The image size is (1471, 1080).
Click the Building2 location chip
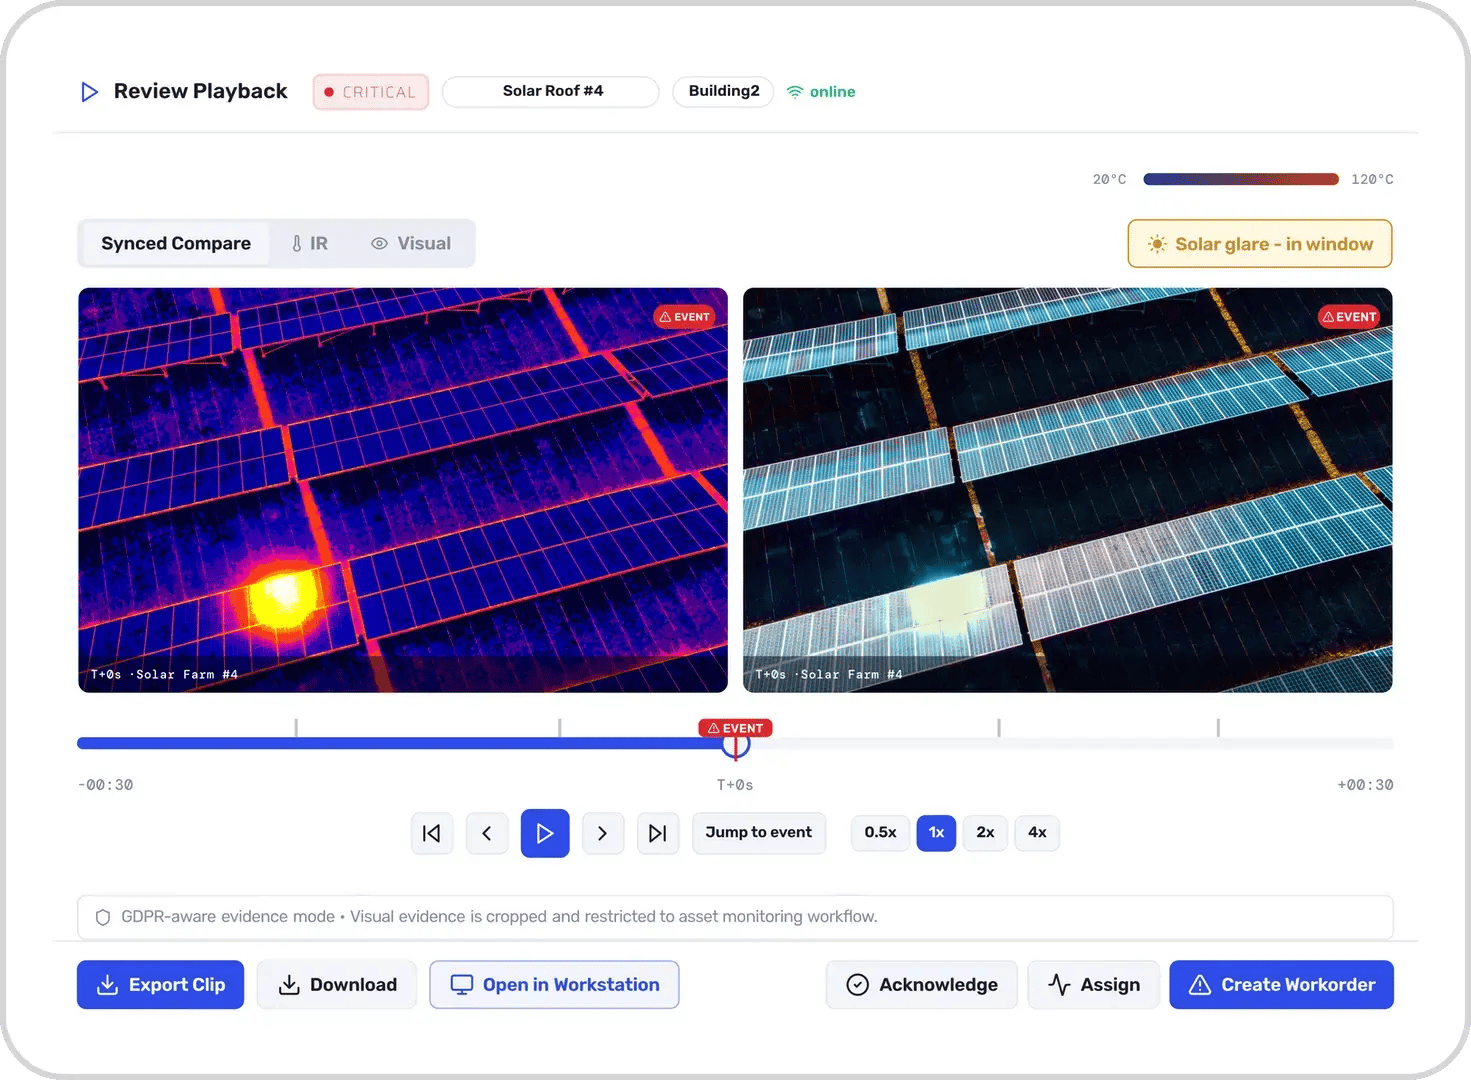pyautogui.click(x=723, y=91)
